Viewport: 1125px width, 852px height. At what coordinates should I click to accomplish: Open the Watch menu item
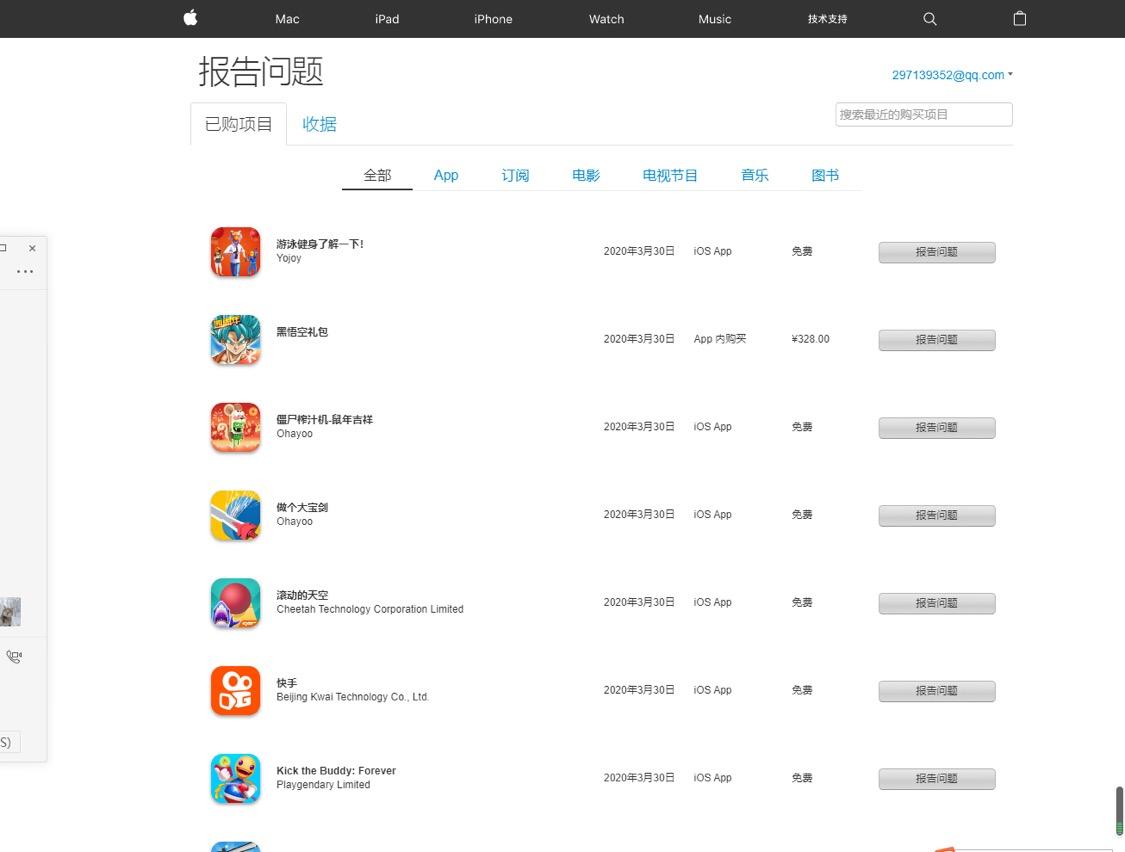click(606, 19)
